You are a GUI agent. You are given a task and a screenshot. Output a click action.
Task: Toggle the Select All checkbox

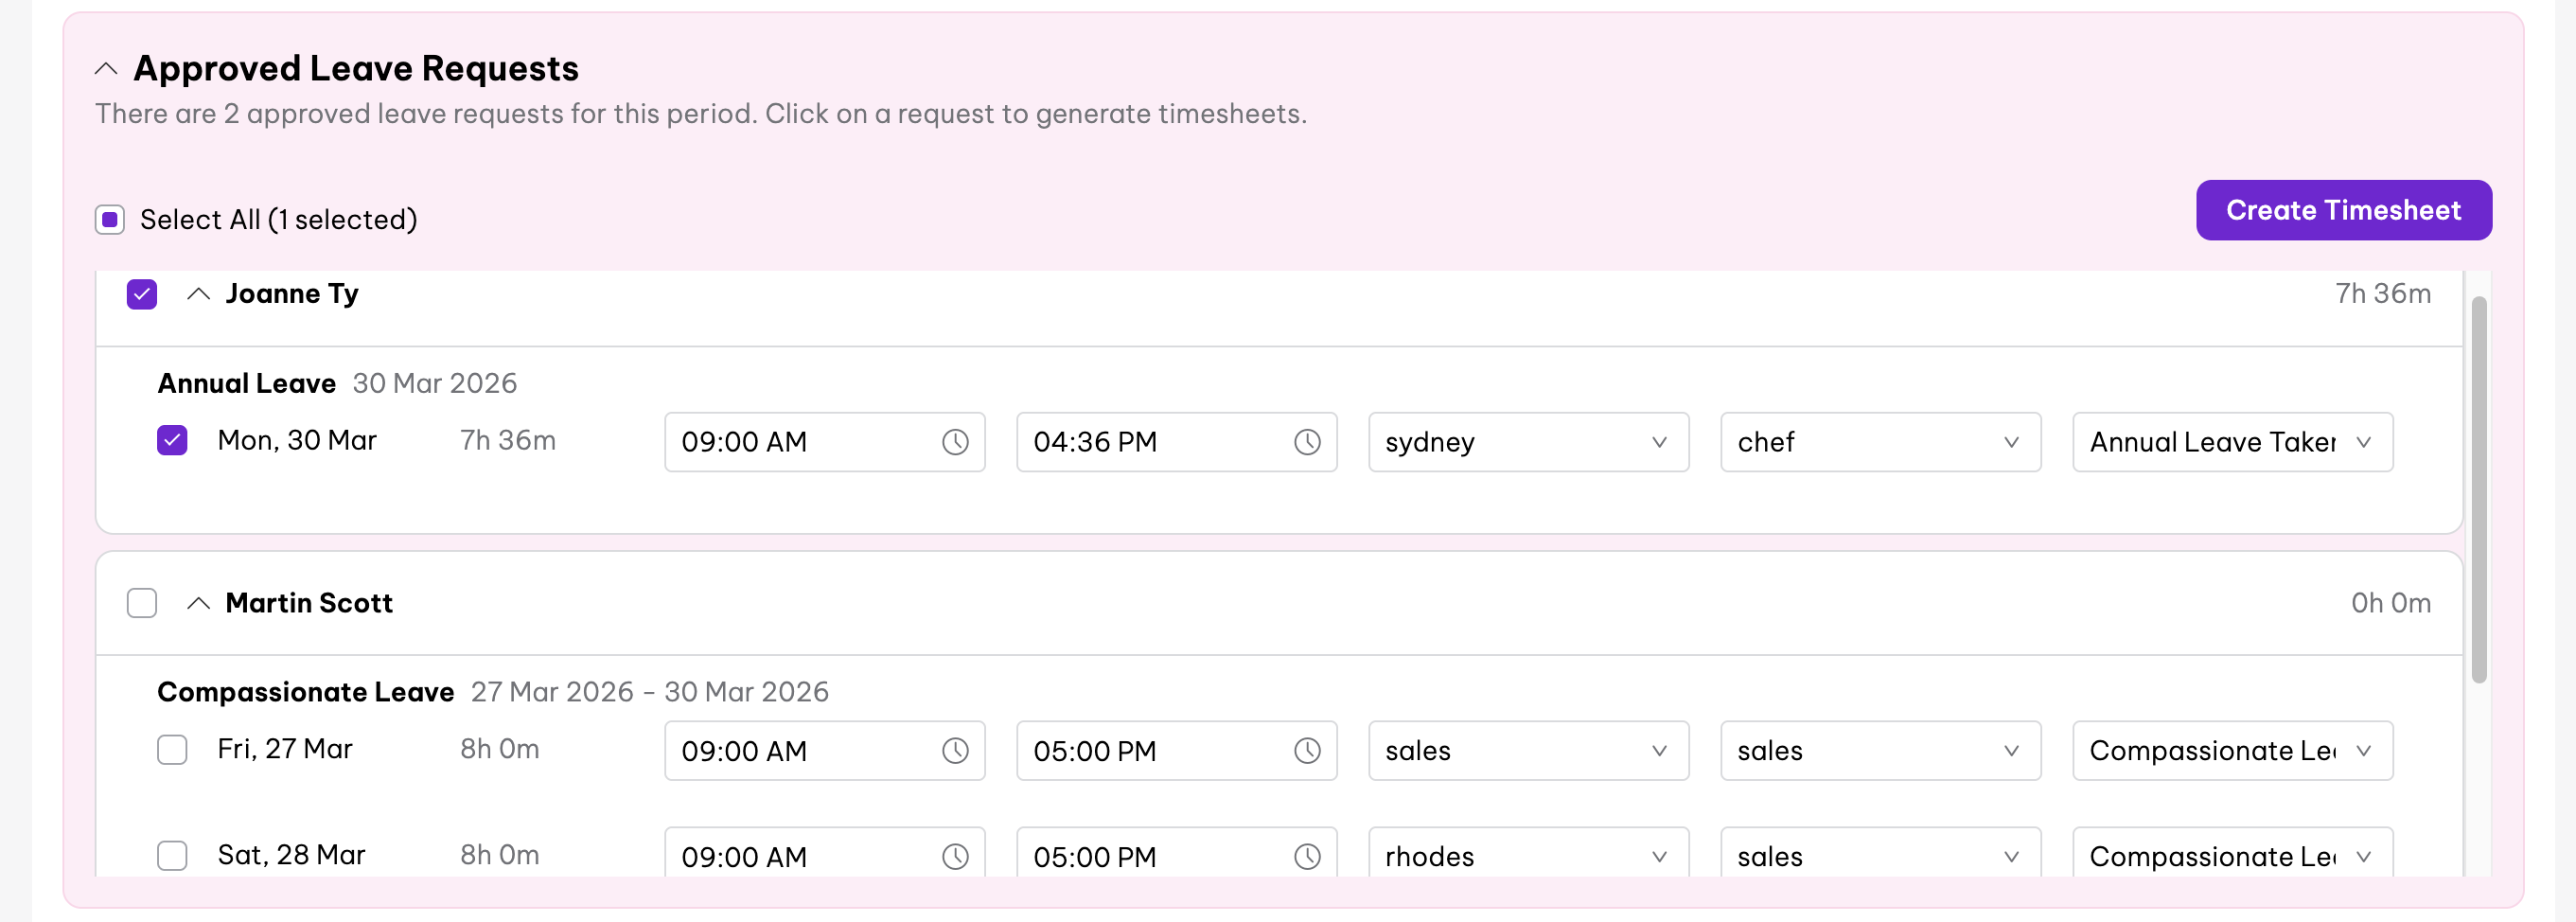(110, 219)
